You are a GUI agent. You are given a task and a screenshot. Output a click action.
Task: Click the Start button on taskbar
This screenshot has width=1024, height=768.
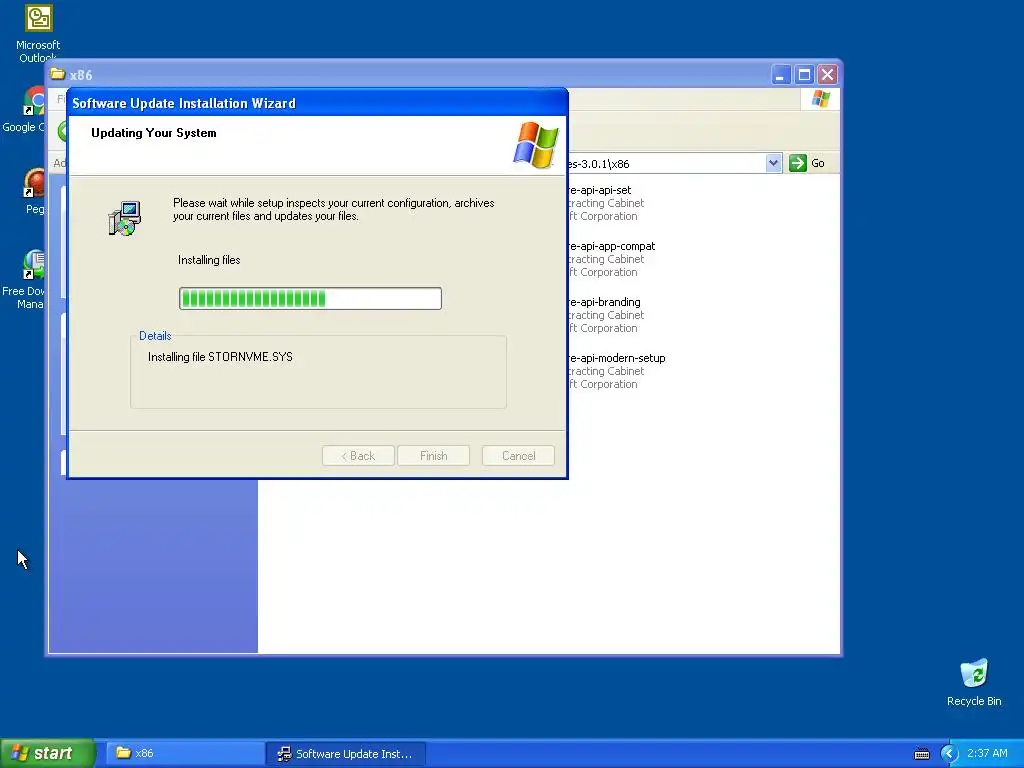[48, 753]
